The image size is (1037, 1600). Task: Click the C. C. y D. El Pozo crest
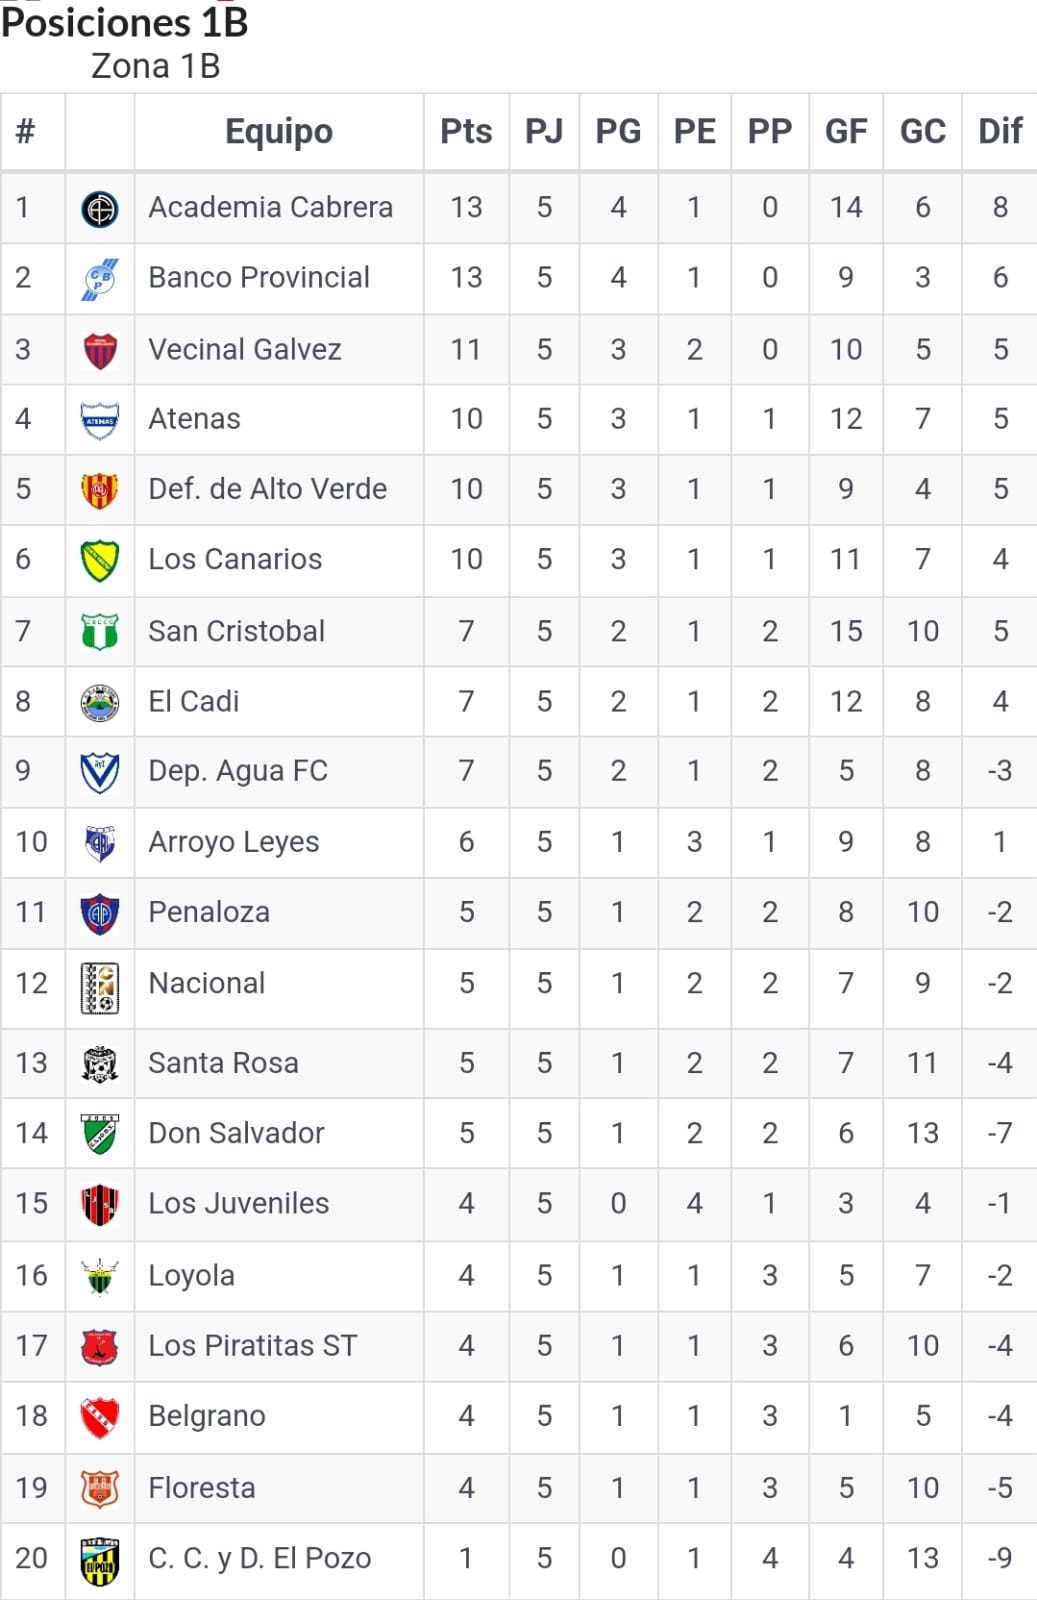point(100,1560)
